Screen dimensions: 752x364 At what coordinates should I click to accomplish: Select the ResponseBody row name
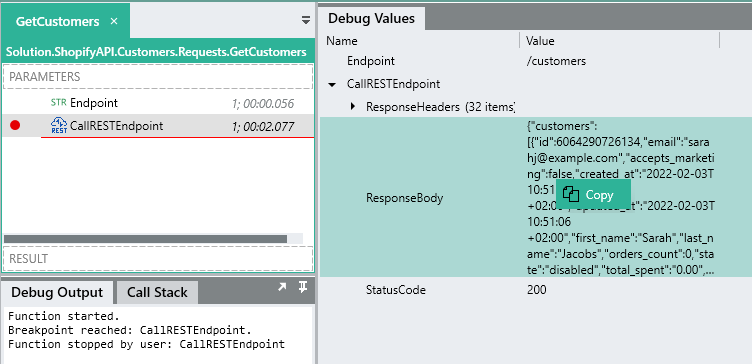click(404, 198)
